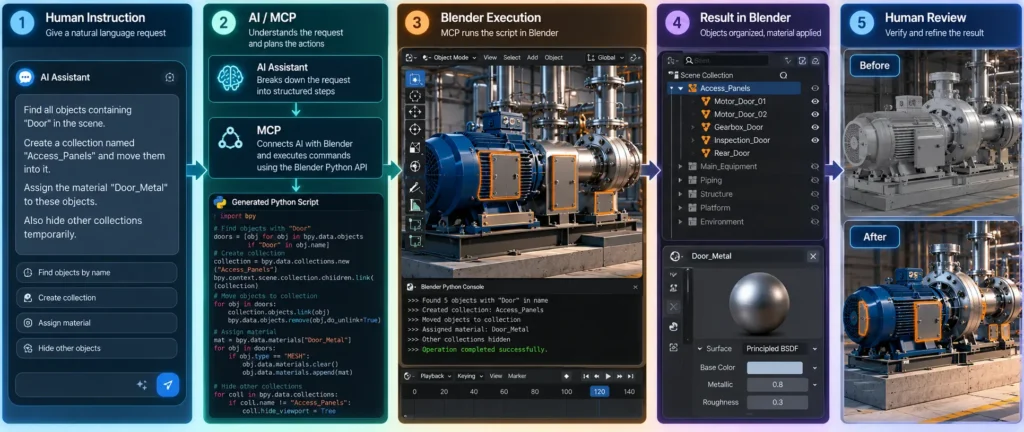Toggle visibility eye for Motor_Door_01
Viewport: 1024px width, 432px height.
[815, 101]
